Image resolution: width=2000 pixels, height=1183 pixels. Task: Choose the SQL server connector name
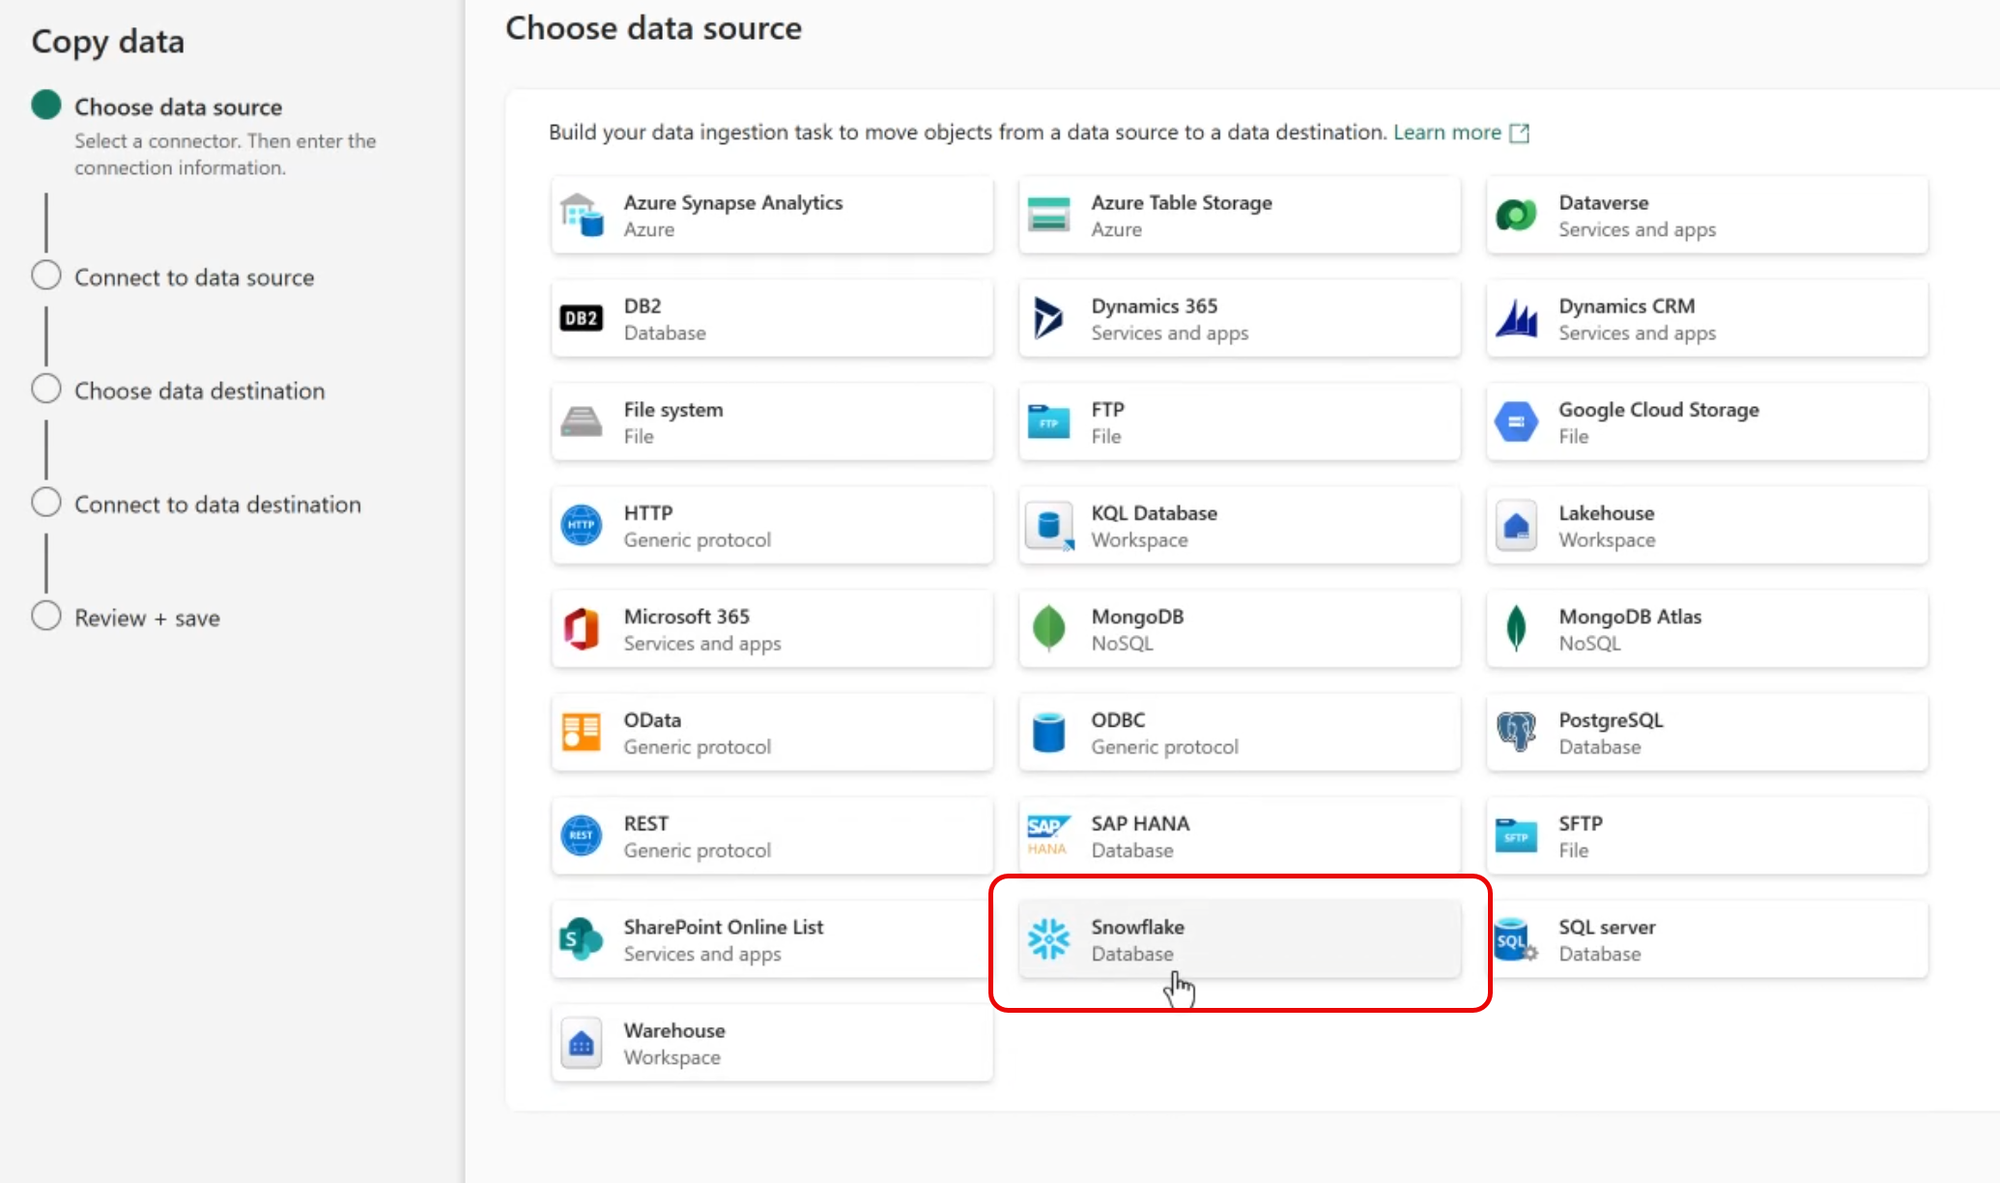[1606, 927]
